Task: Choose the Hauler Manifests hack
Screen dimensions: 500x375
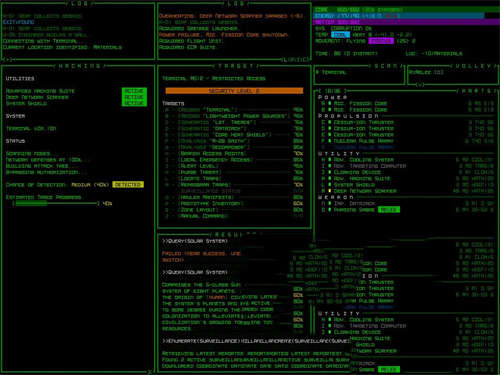Action: 234,197
